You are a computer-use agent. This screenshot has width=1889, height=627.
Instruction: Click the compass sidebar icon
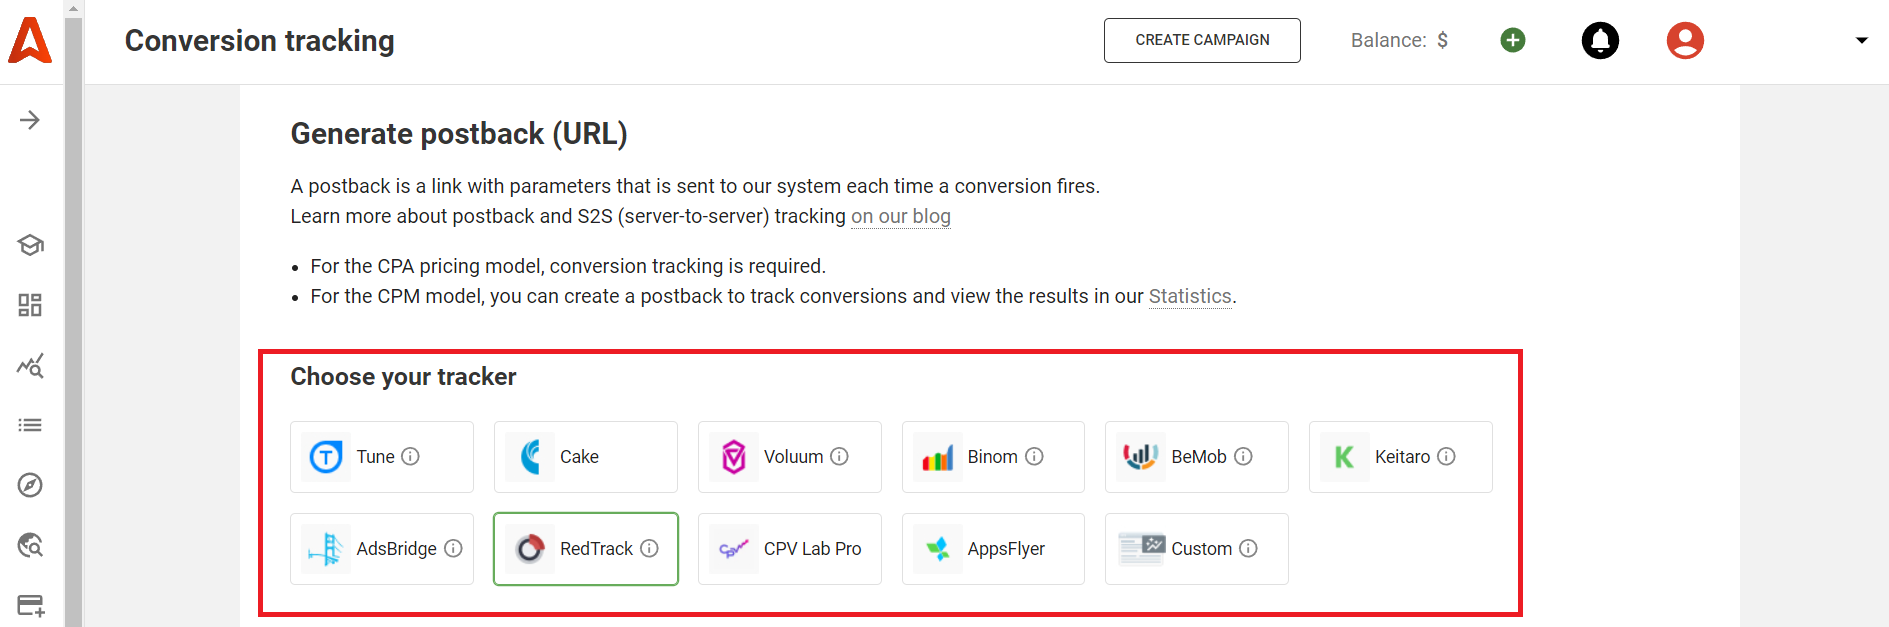(30, 485)
